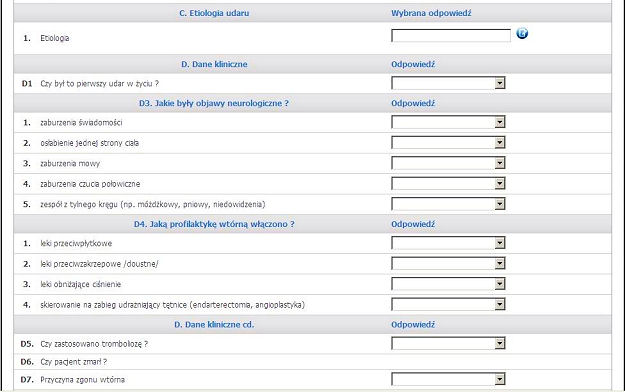Click the blue icon beside Etiologia field
The width and height of the screenshot is (625, 392).
(x=522, y=33)
